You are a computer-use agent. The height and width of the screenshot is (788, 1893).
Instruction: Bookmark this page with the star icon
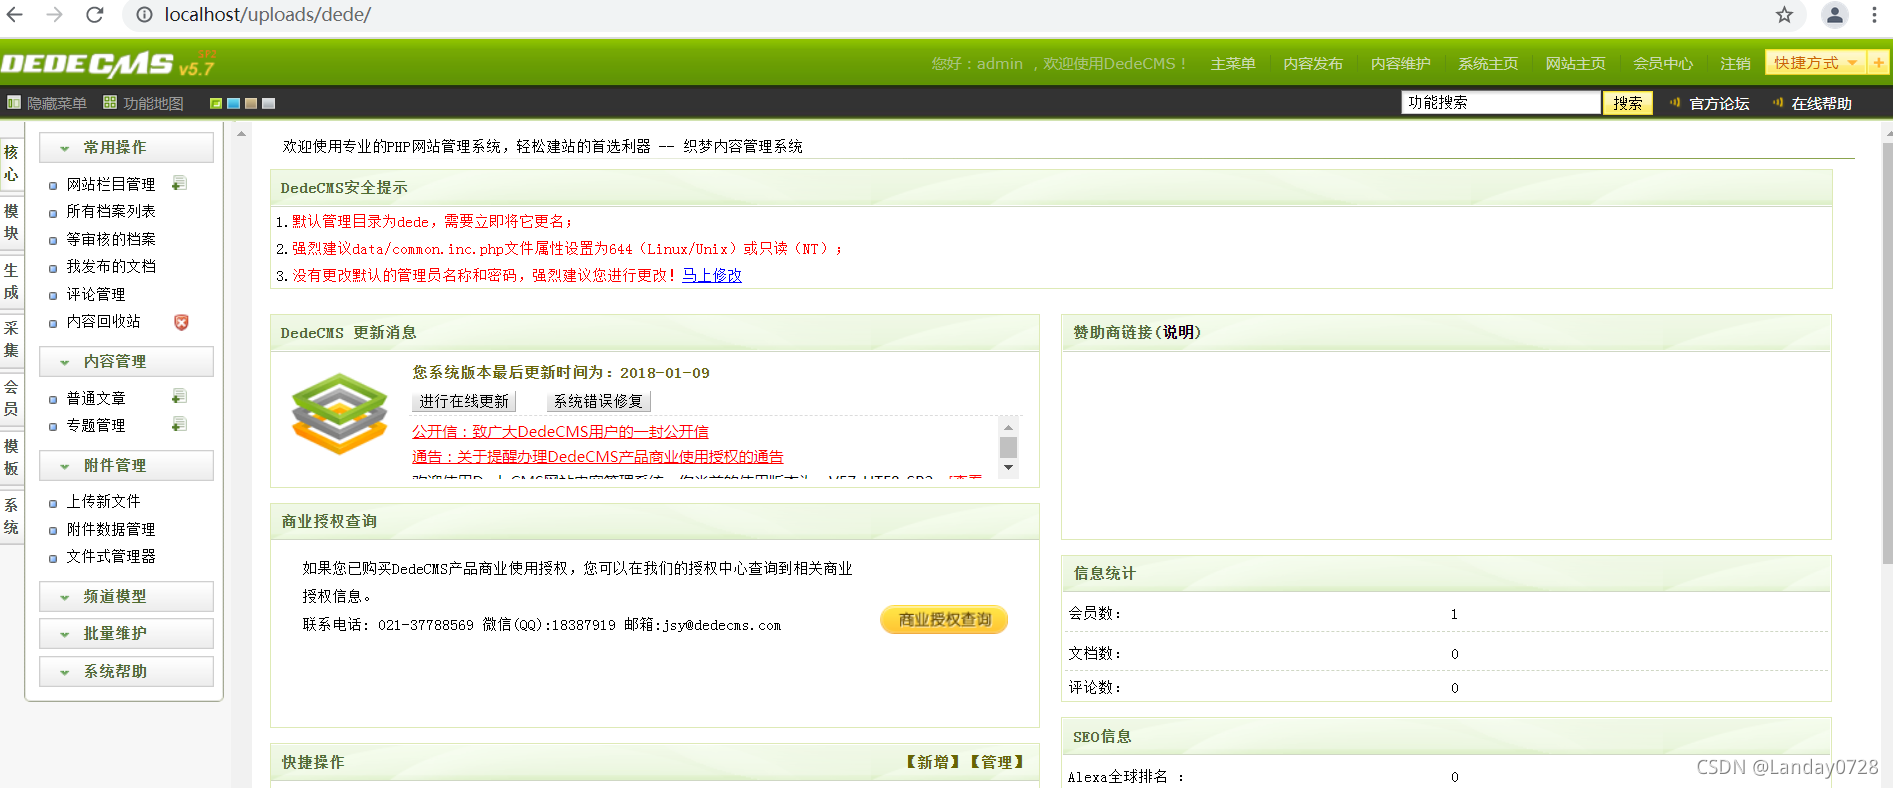point(1785,15)
